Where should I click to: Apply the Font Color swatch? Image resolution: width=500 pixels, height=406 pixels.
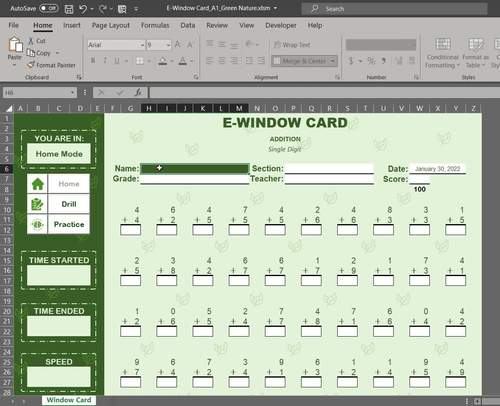tap(182, 61)
